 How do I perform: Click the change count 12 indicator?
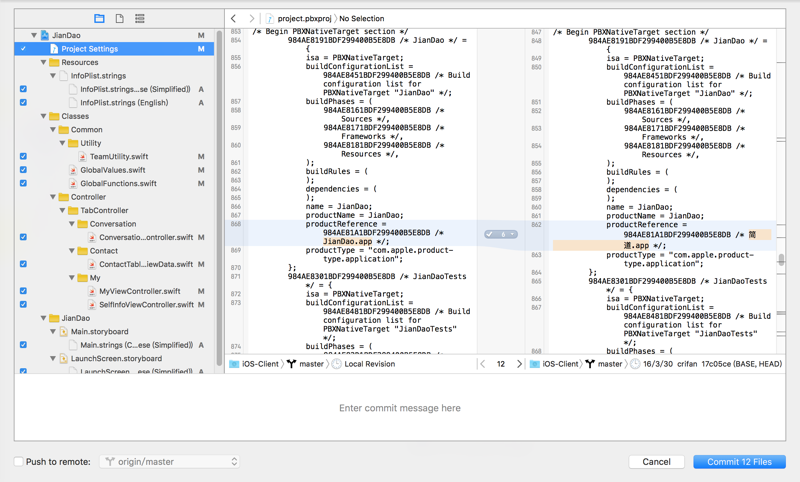click(501, 364)
